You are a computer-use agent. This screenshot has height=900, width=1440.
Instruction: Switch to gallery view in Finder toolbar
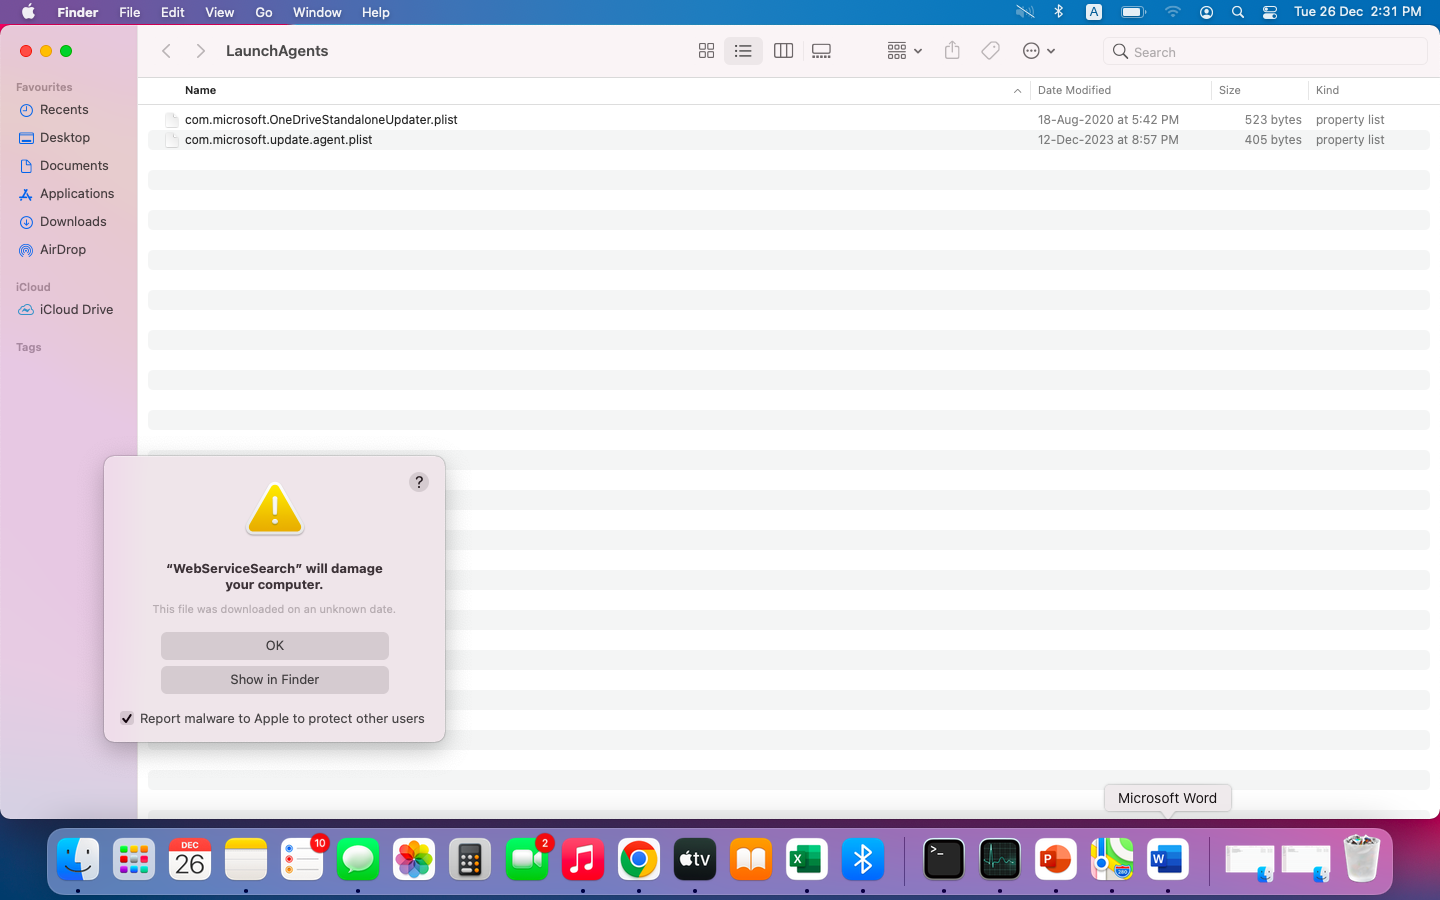[x=821, y=50]
